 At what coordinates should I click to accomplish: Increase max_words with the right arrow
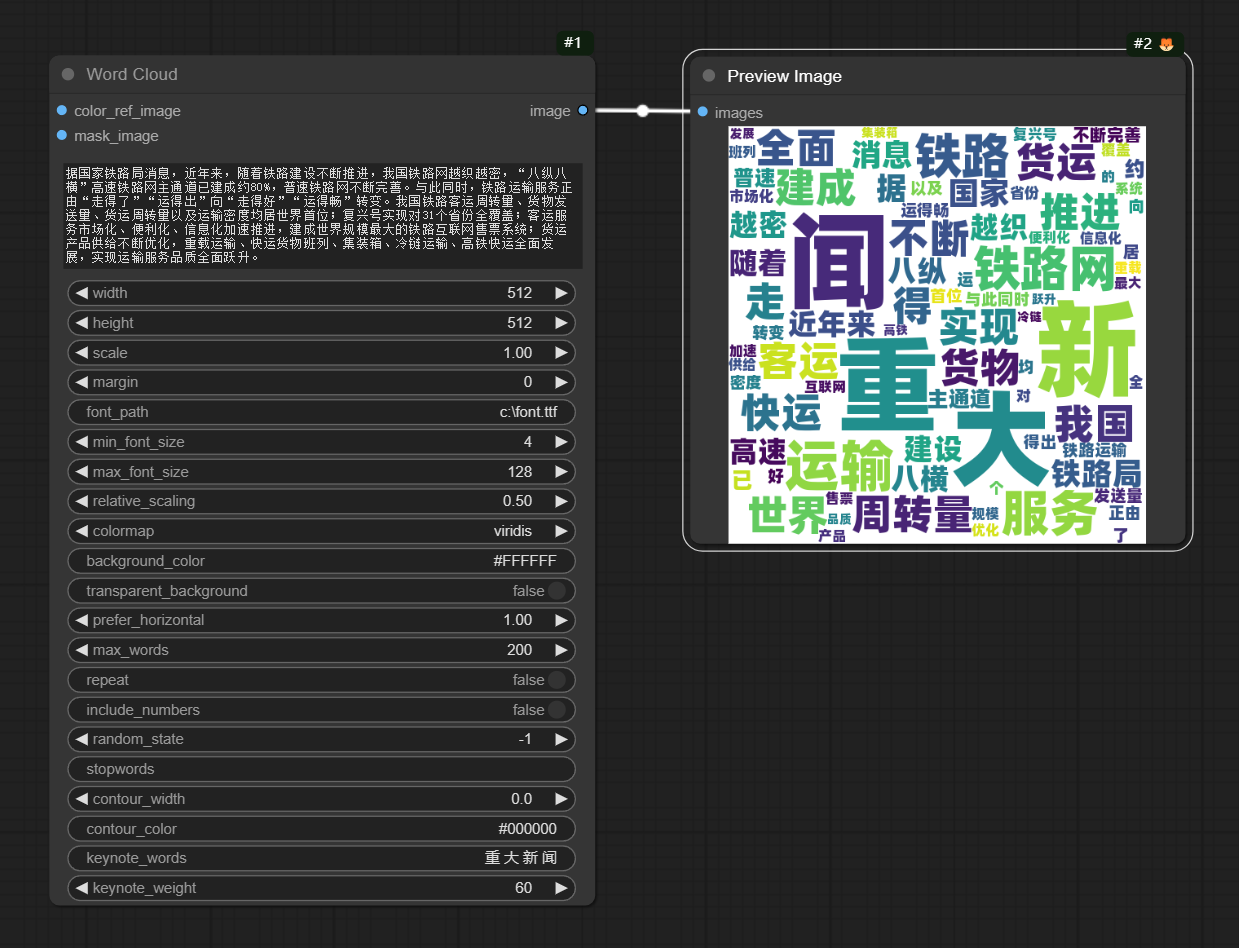click(x=562, y=650)
